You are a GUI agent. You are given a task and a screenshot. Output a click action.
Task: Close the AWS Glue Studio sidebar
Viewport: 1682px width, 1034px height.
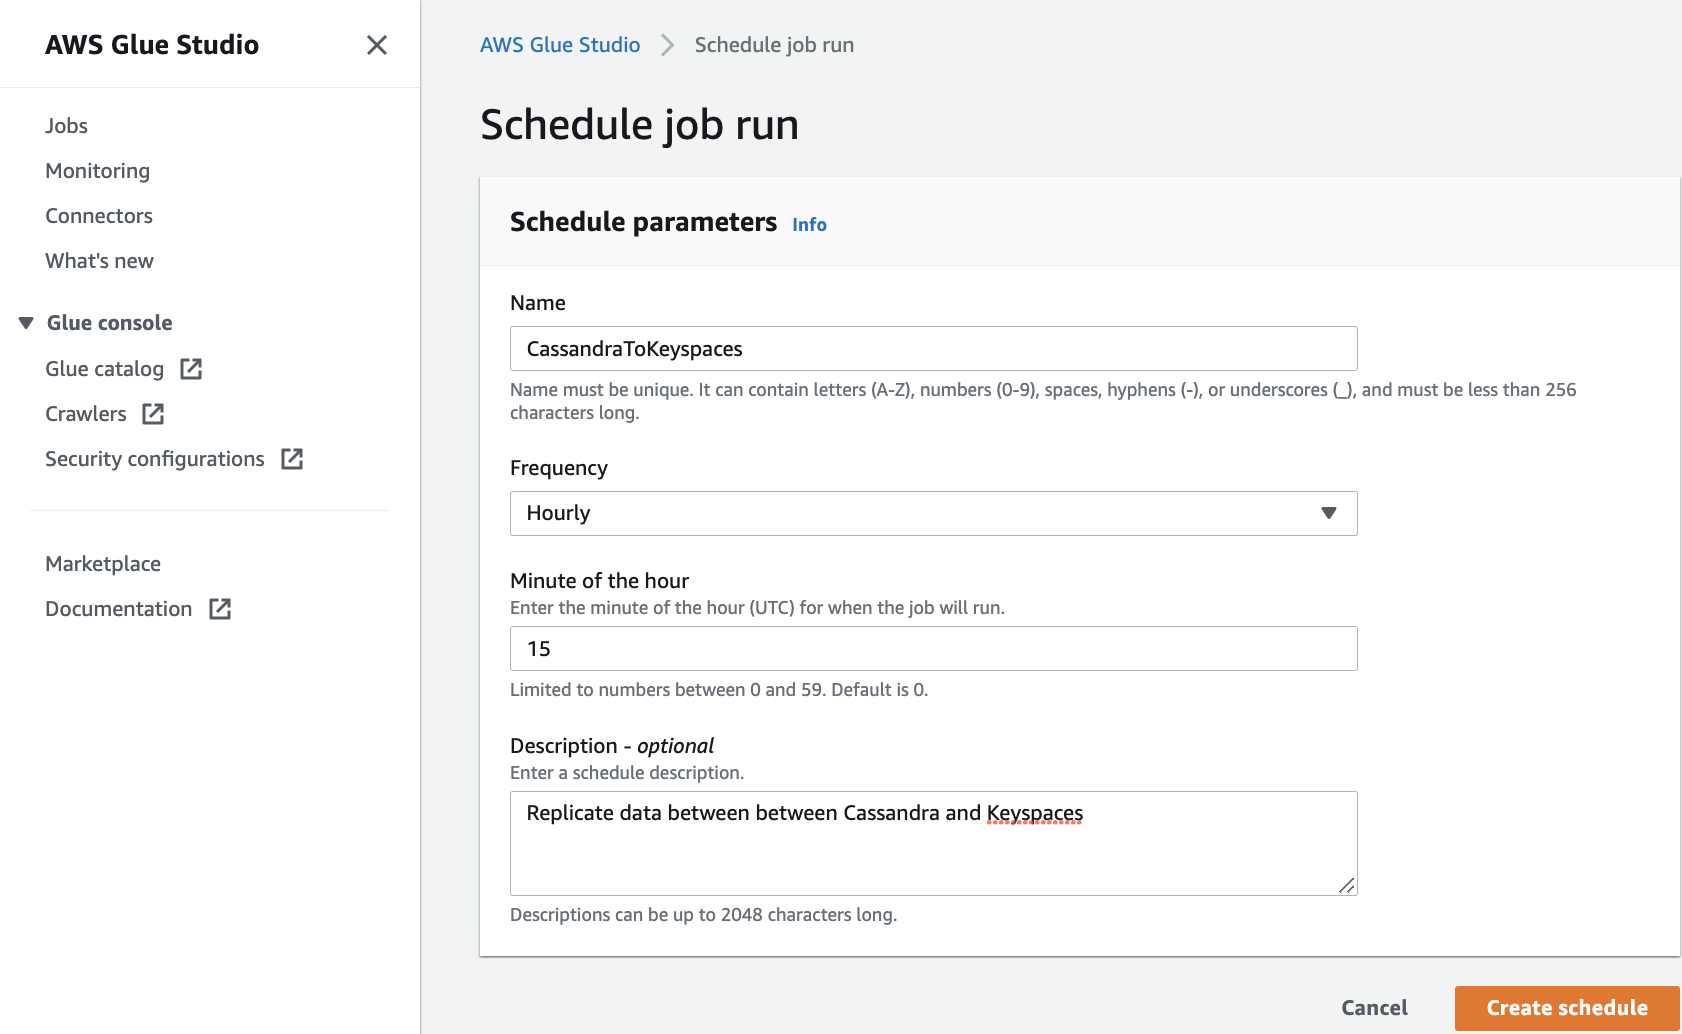coord(377,45)
